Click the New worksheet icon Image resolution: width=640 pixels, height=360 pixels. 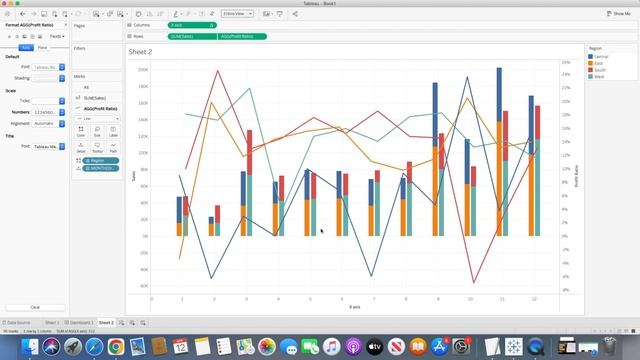tap(122, 322)
